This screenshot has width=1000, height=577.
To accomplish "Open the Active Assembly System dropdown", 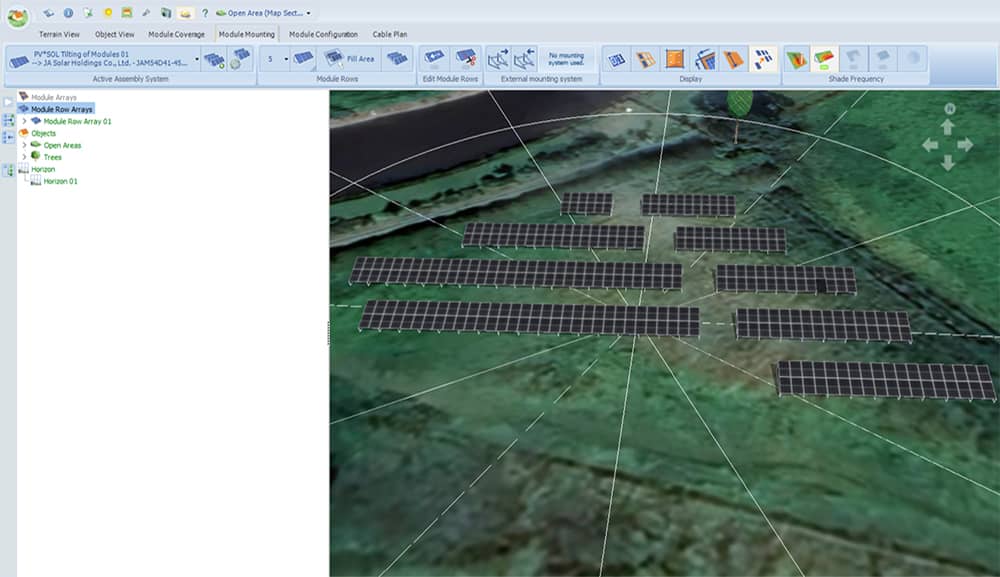I will tap(196, 59).
